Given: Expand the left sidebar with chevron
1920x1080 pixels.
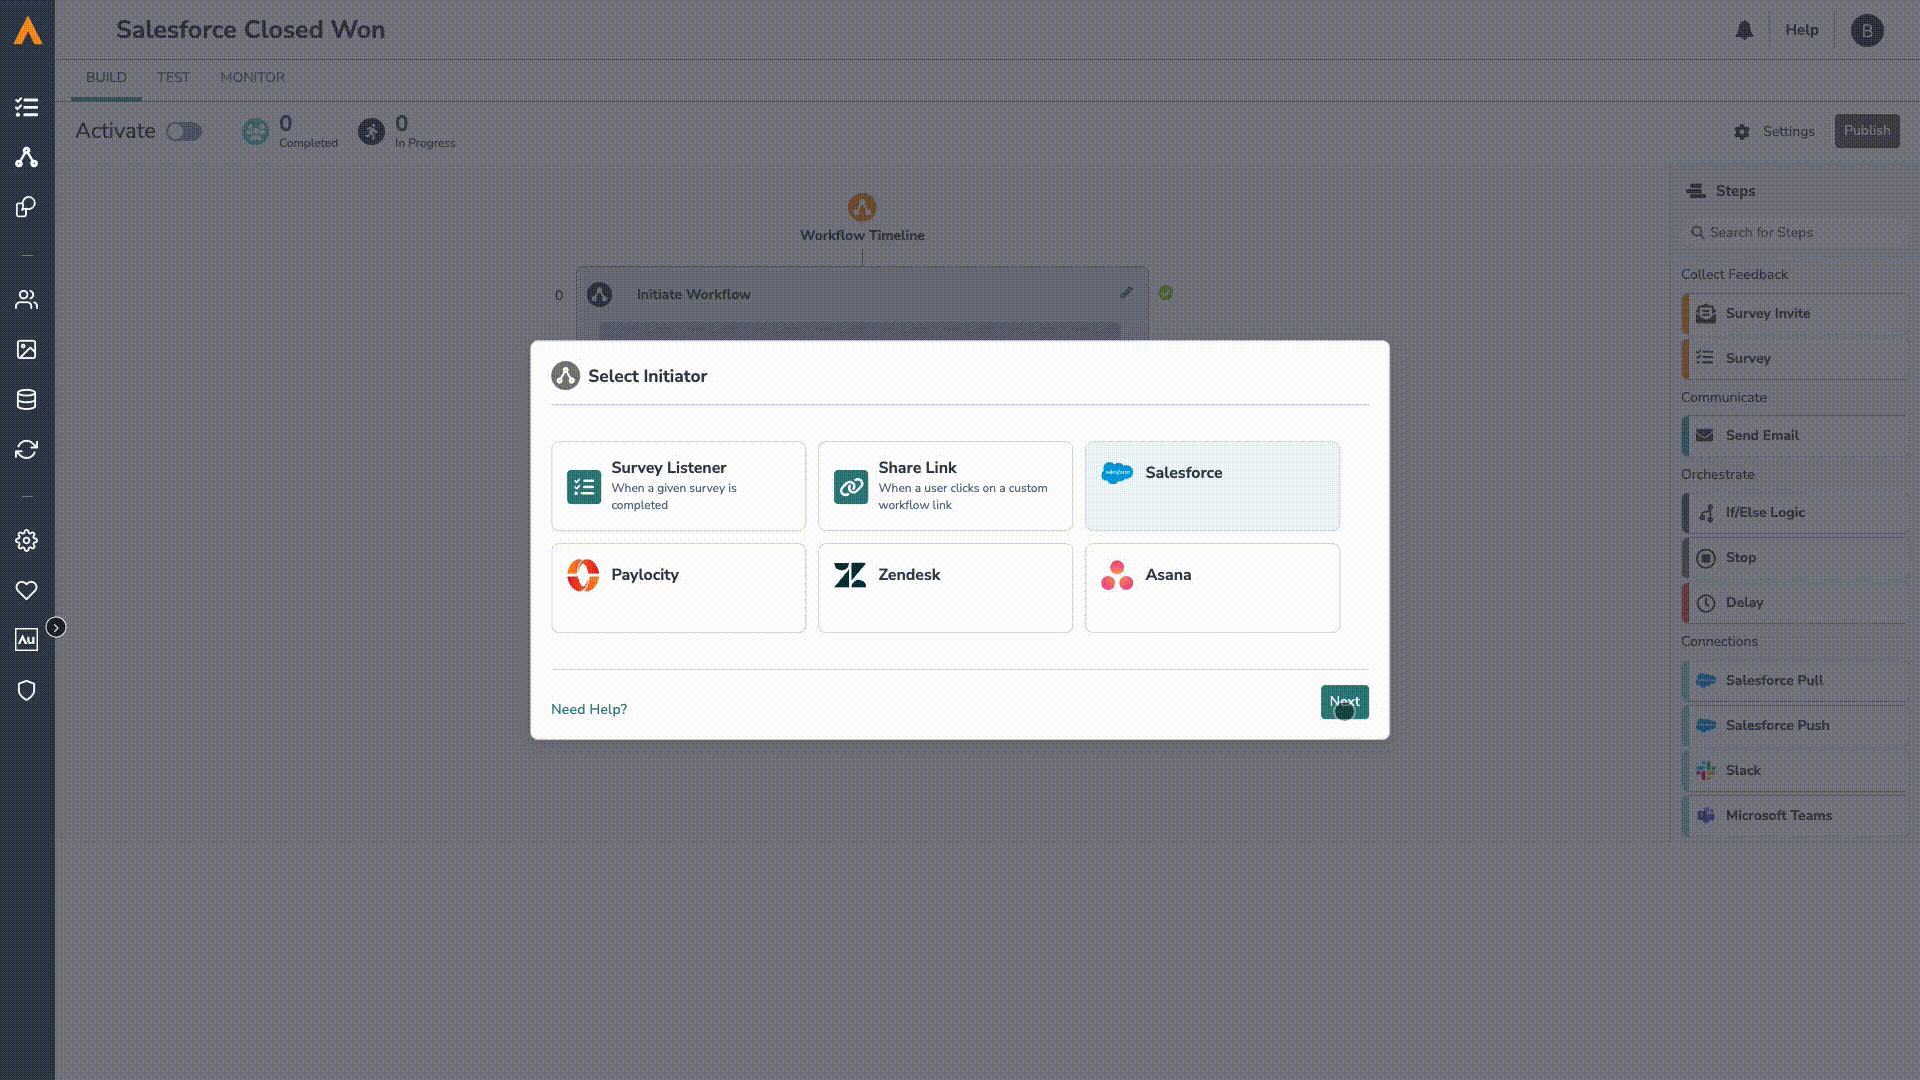Looking at the screenshot, I should [56, 627].
